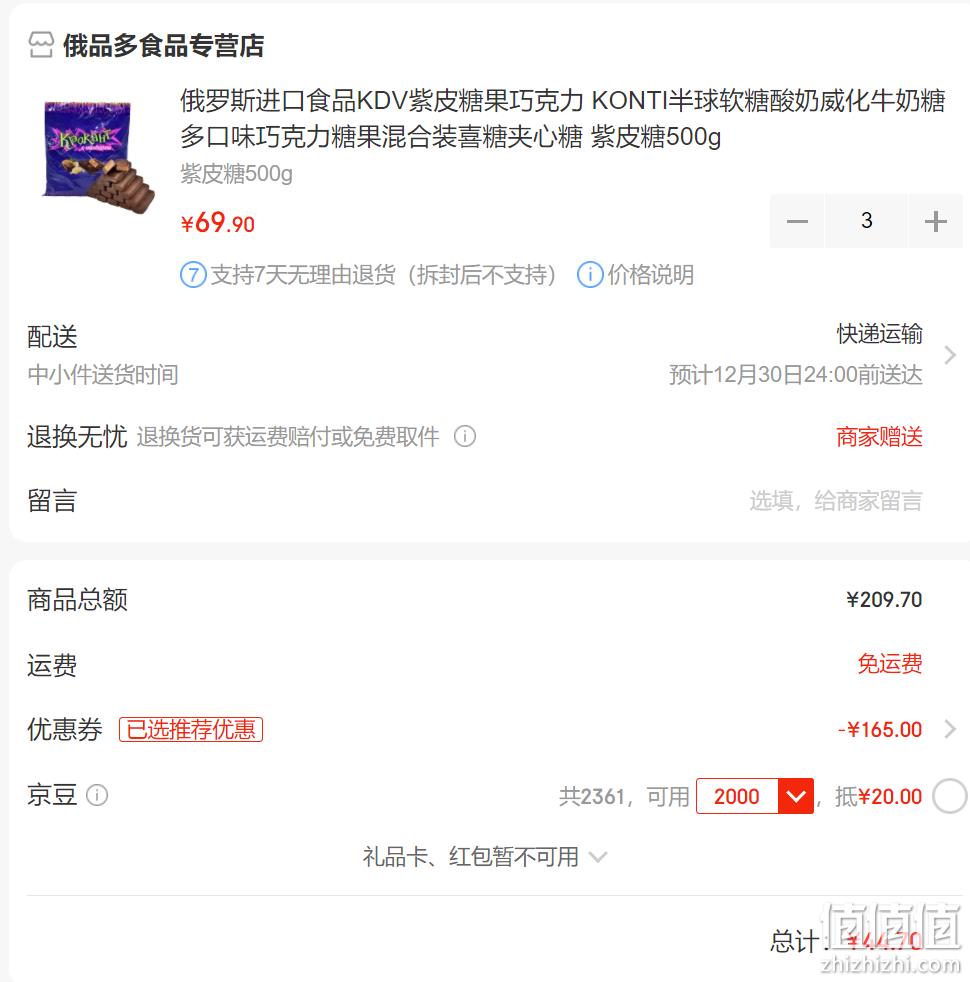Click the 价格说明 info icon

(590, 275)
